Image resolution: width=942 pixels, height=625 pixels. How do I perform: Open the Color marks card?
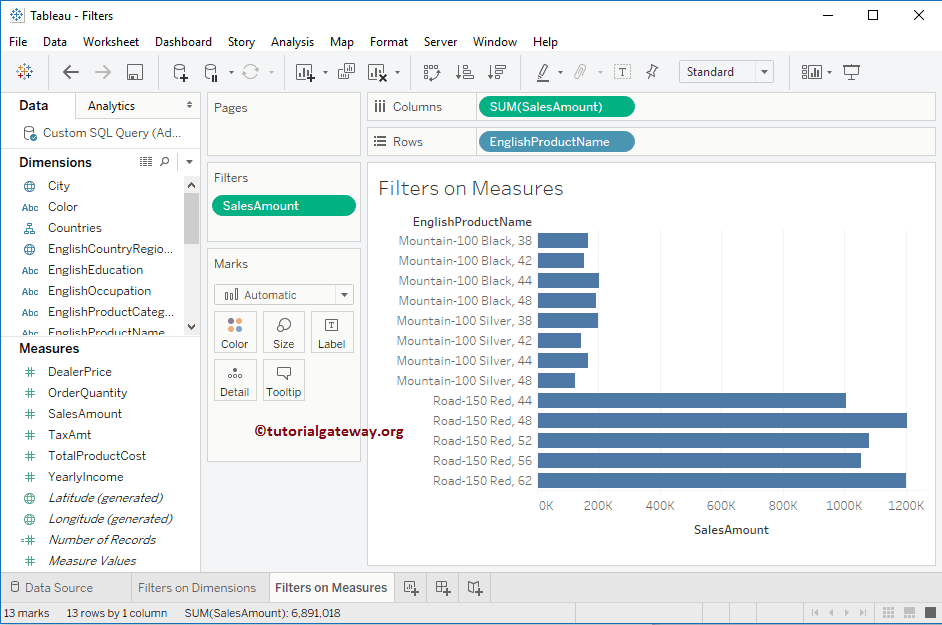tap(235, 332)
